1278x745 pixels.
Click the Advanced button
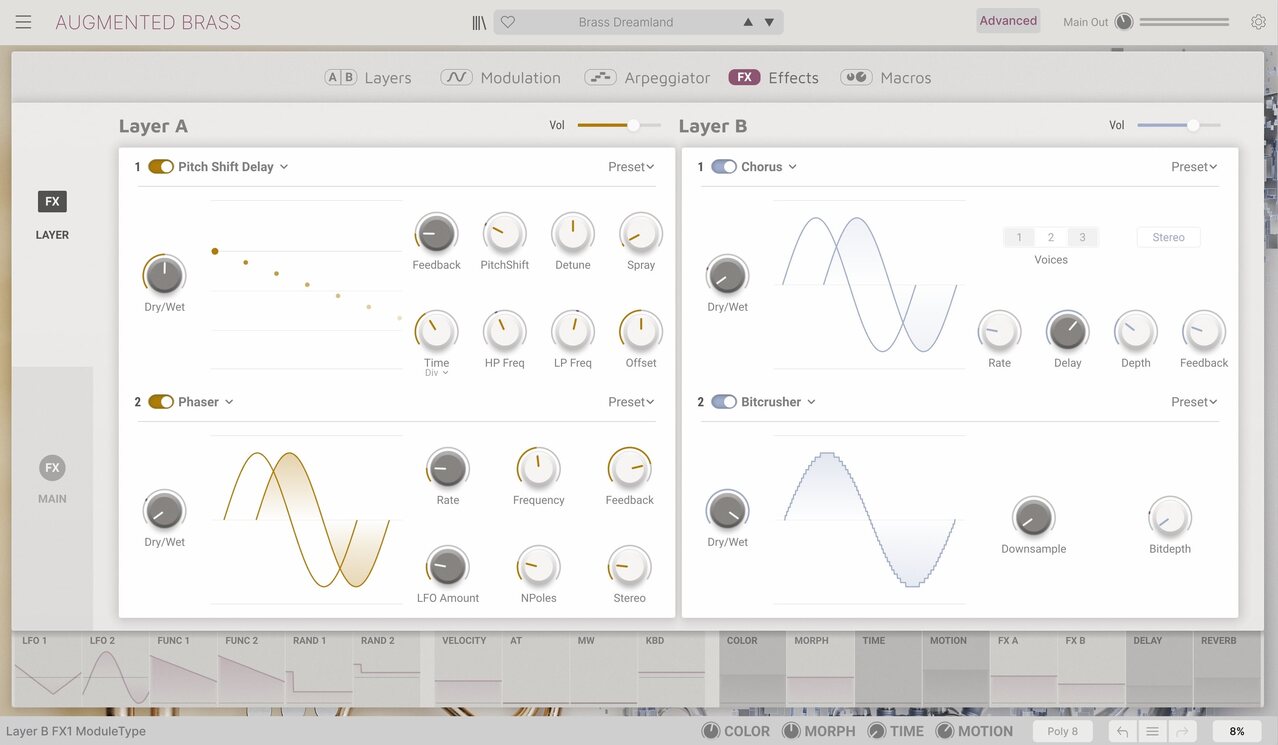(x=1007, y=20)
